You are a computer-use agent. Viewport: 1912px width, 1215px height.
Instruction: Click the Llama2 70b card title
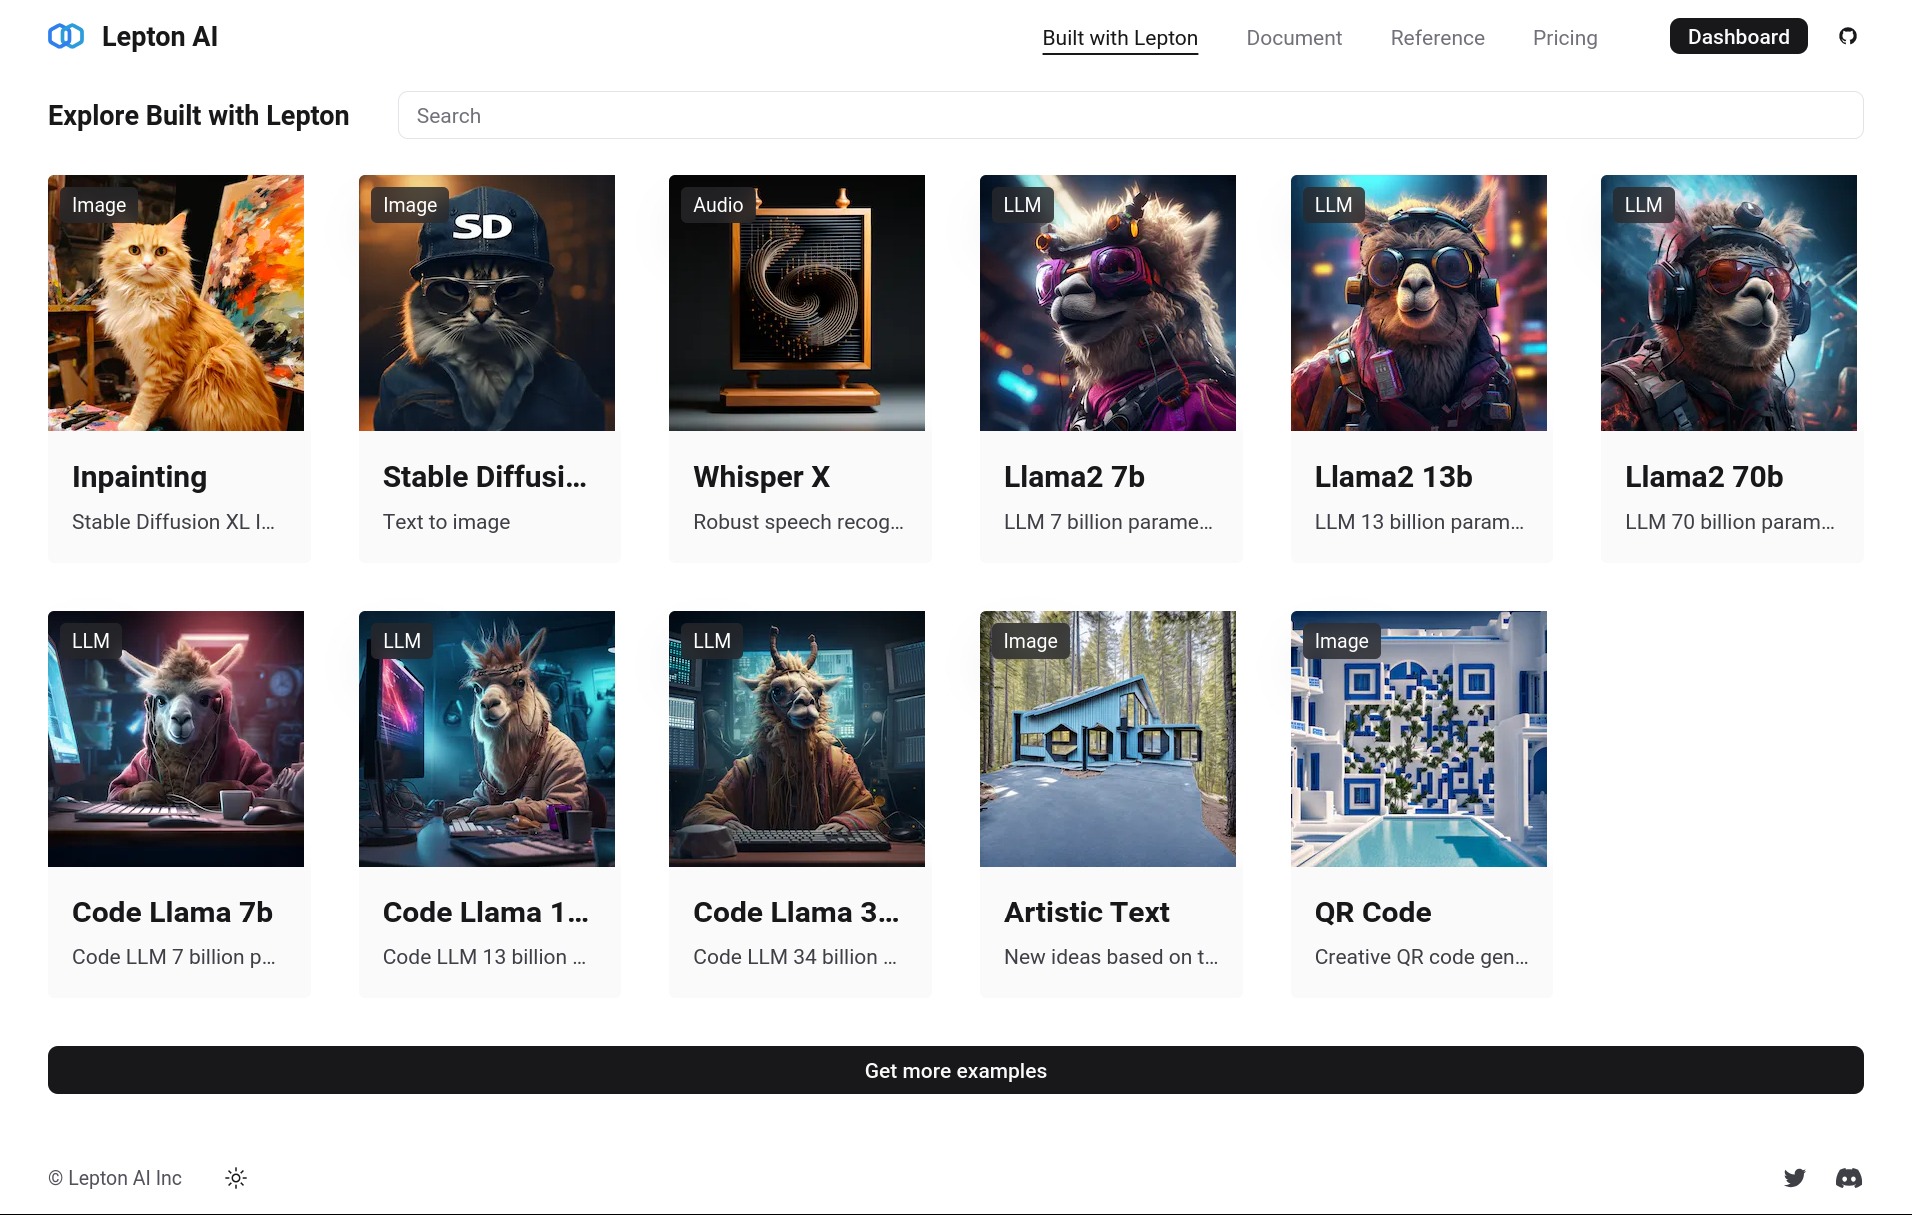coord(1704,477)
